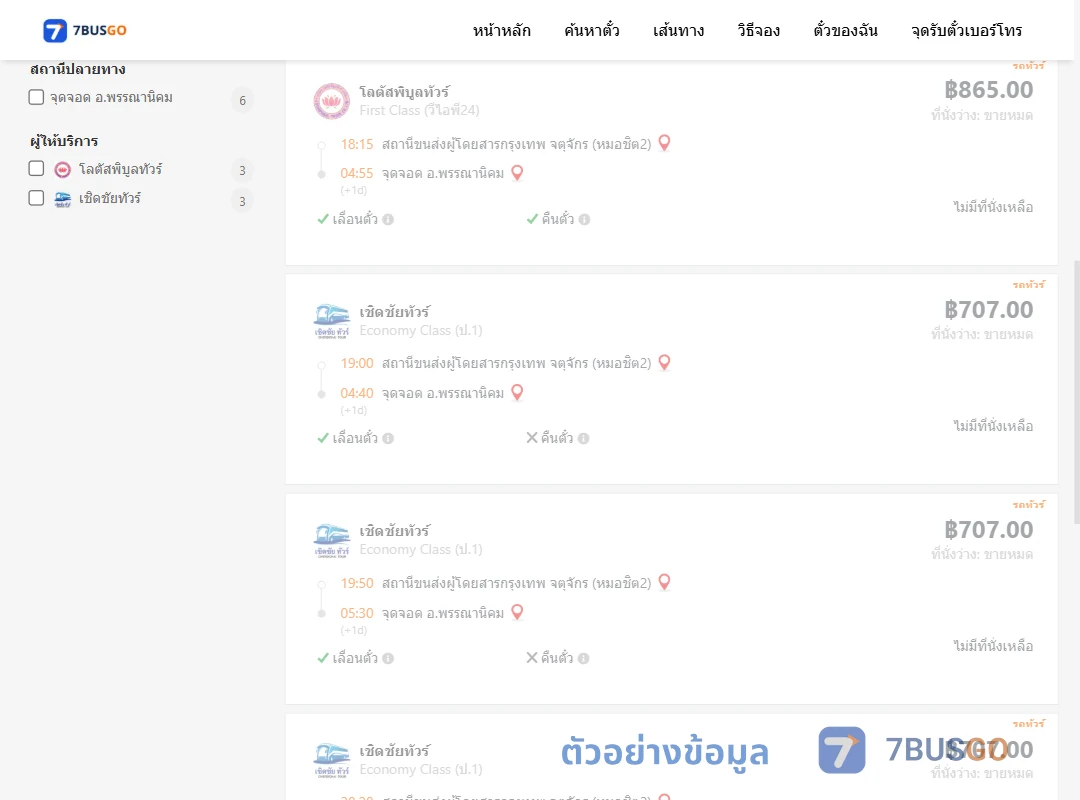Open map pin for 19:50 departure station
This screenshot has height=800, width=1080.
click(665, 582)
